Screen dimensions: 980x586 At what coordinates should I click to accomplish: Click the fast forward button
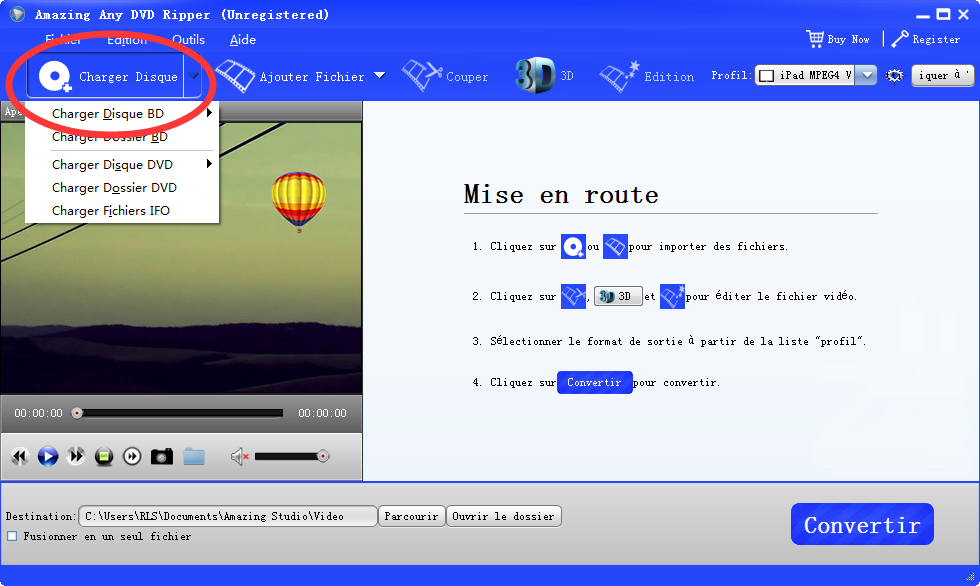pyautogui.click(x=76, y=457)
